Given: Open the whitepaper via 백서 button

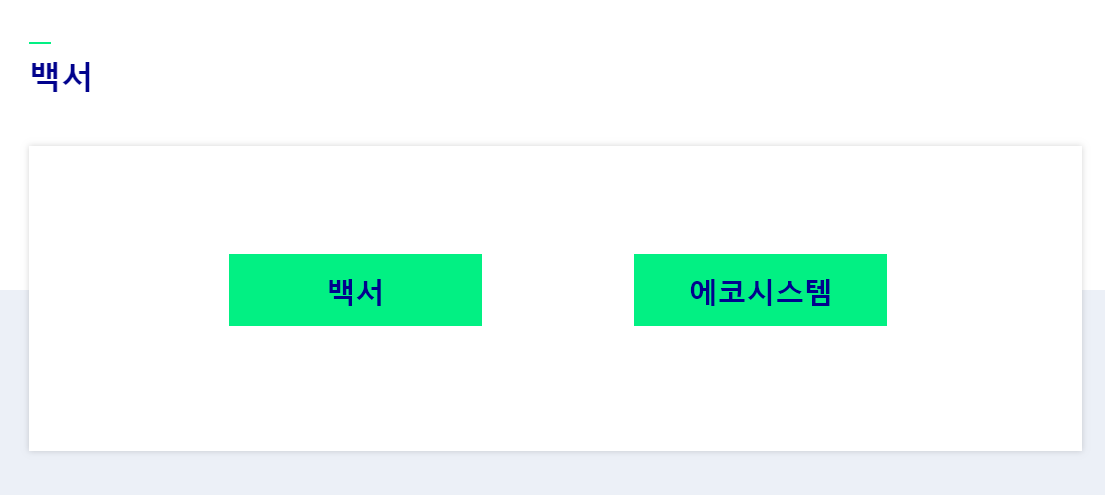Looking at the screenshot, I should (355, 290).
